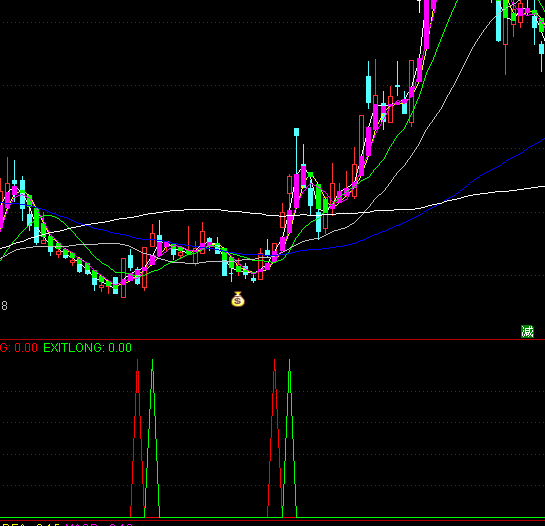This screenshot has width=545, height=526.
Task: Click the axis number 8 at left edge
Action: 4,306
